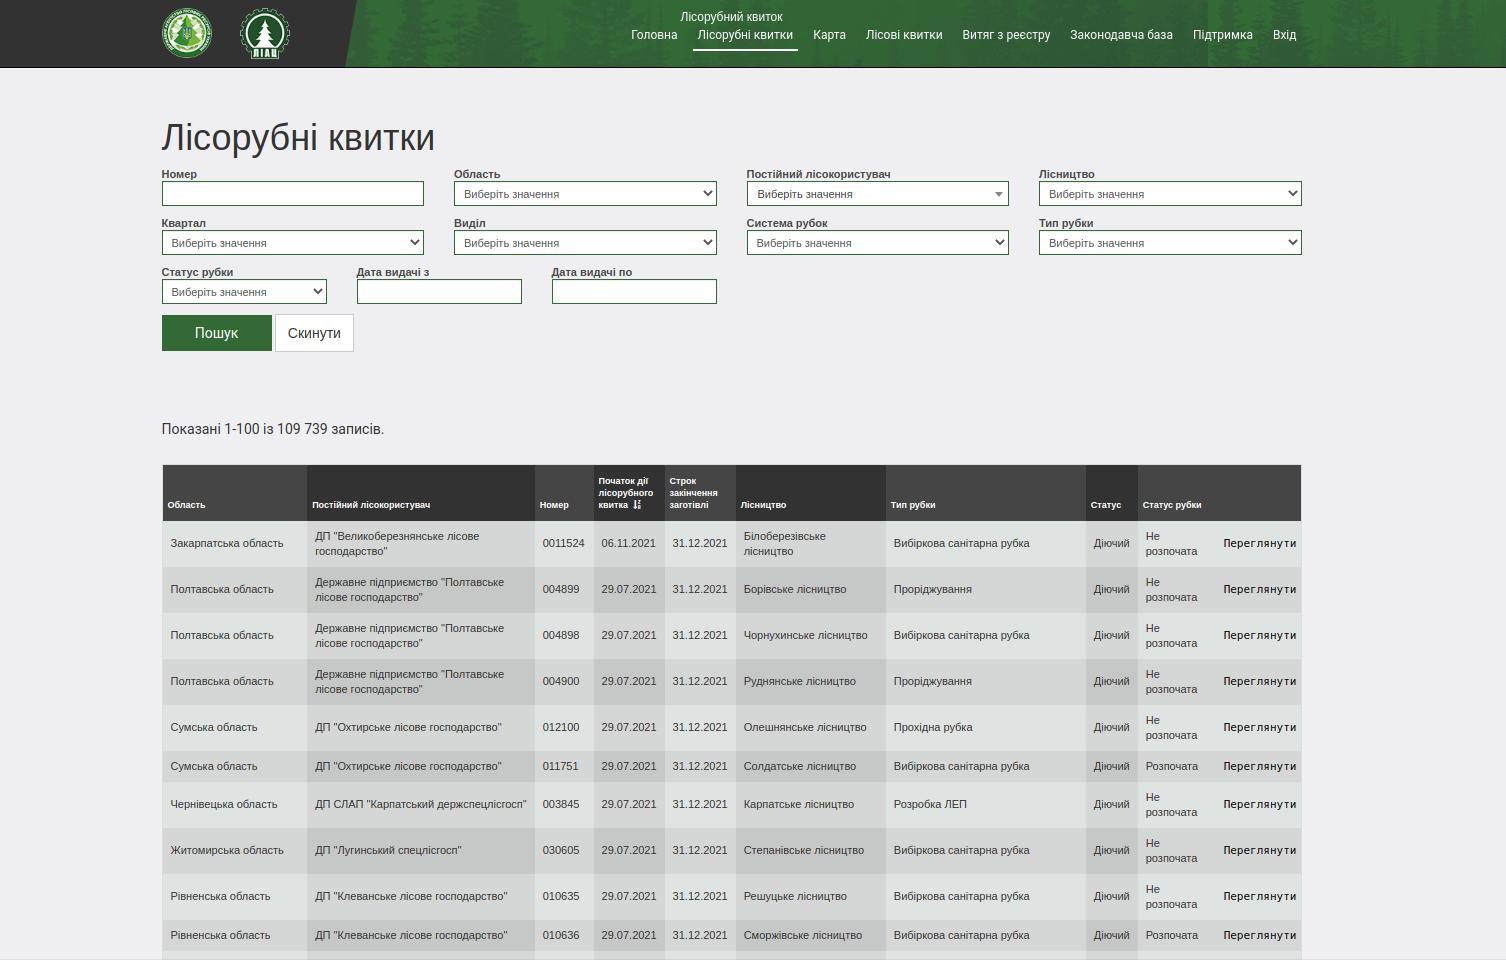The width and height of the screenshot is (1506, 960).
Task: Click the round forestry agency emblem logo
Action: (x=187, y=33)
